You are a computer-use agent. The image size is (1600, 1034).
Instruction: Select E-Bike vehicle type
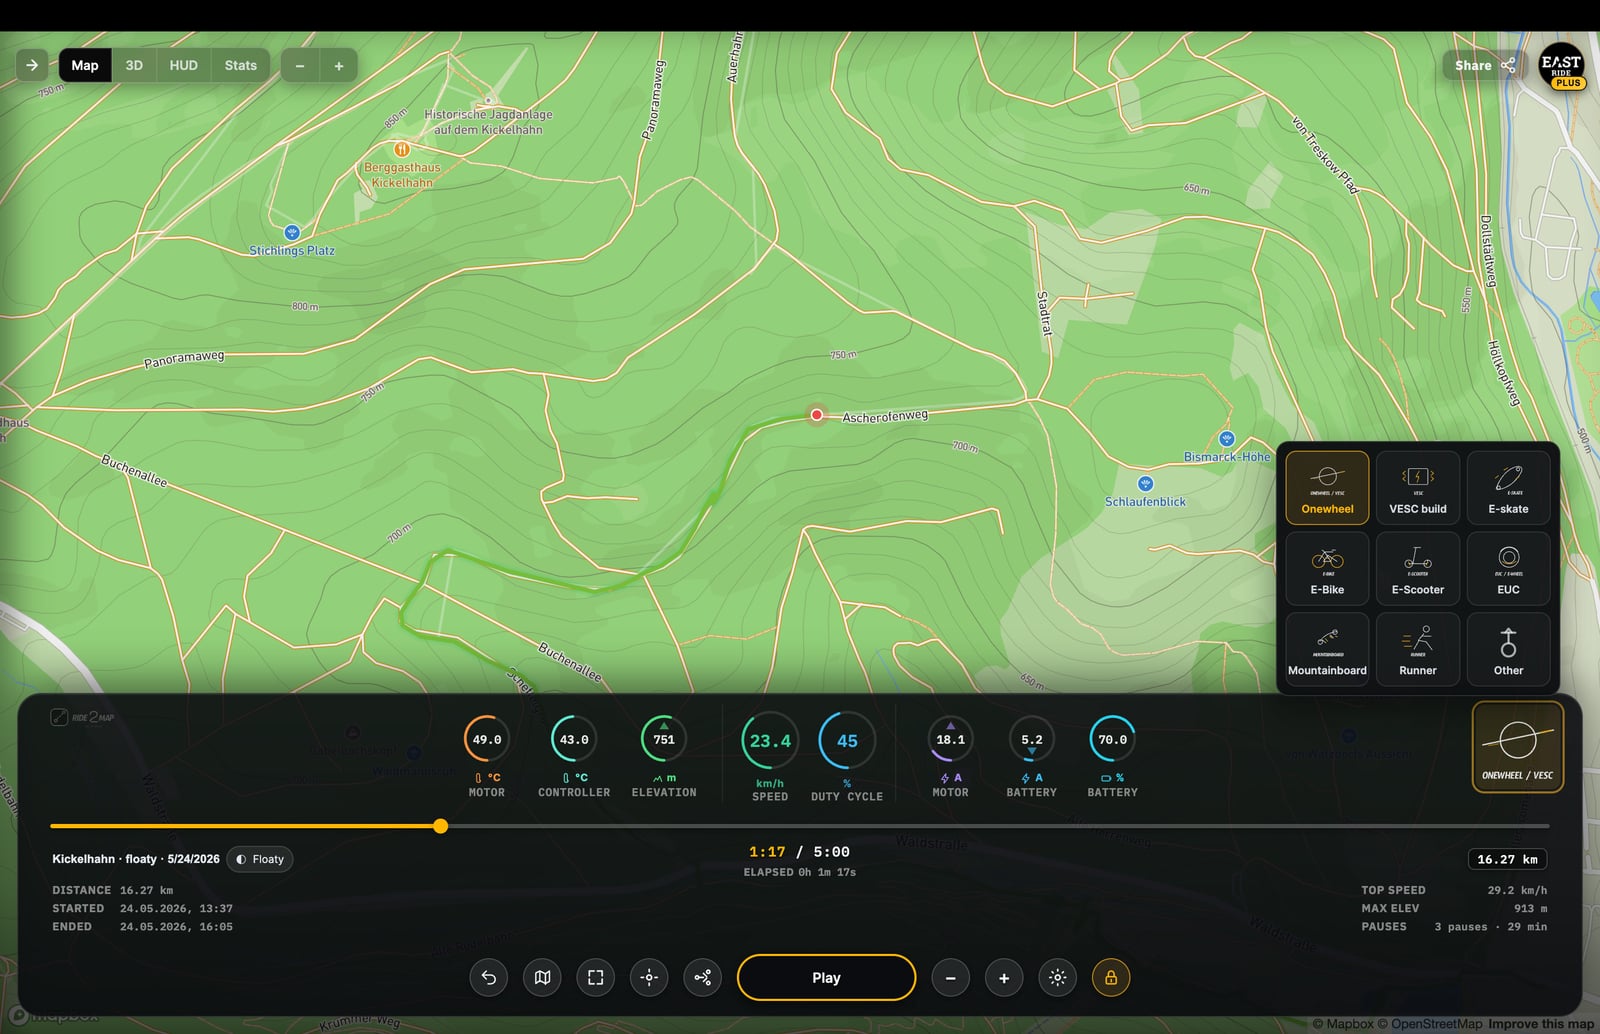coord(1327,569)
